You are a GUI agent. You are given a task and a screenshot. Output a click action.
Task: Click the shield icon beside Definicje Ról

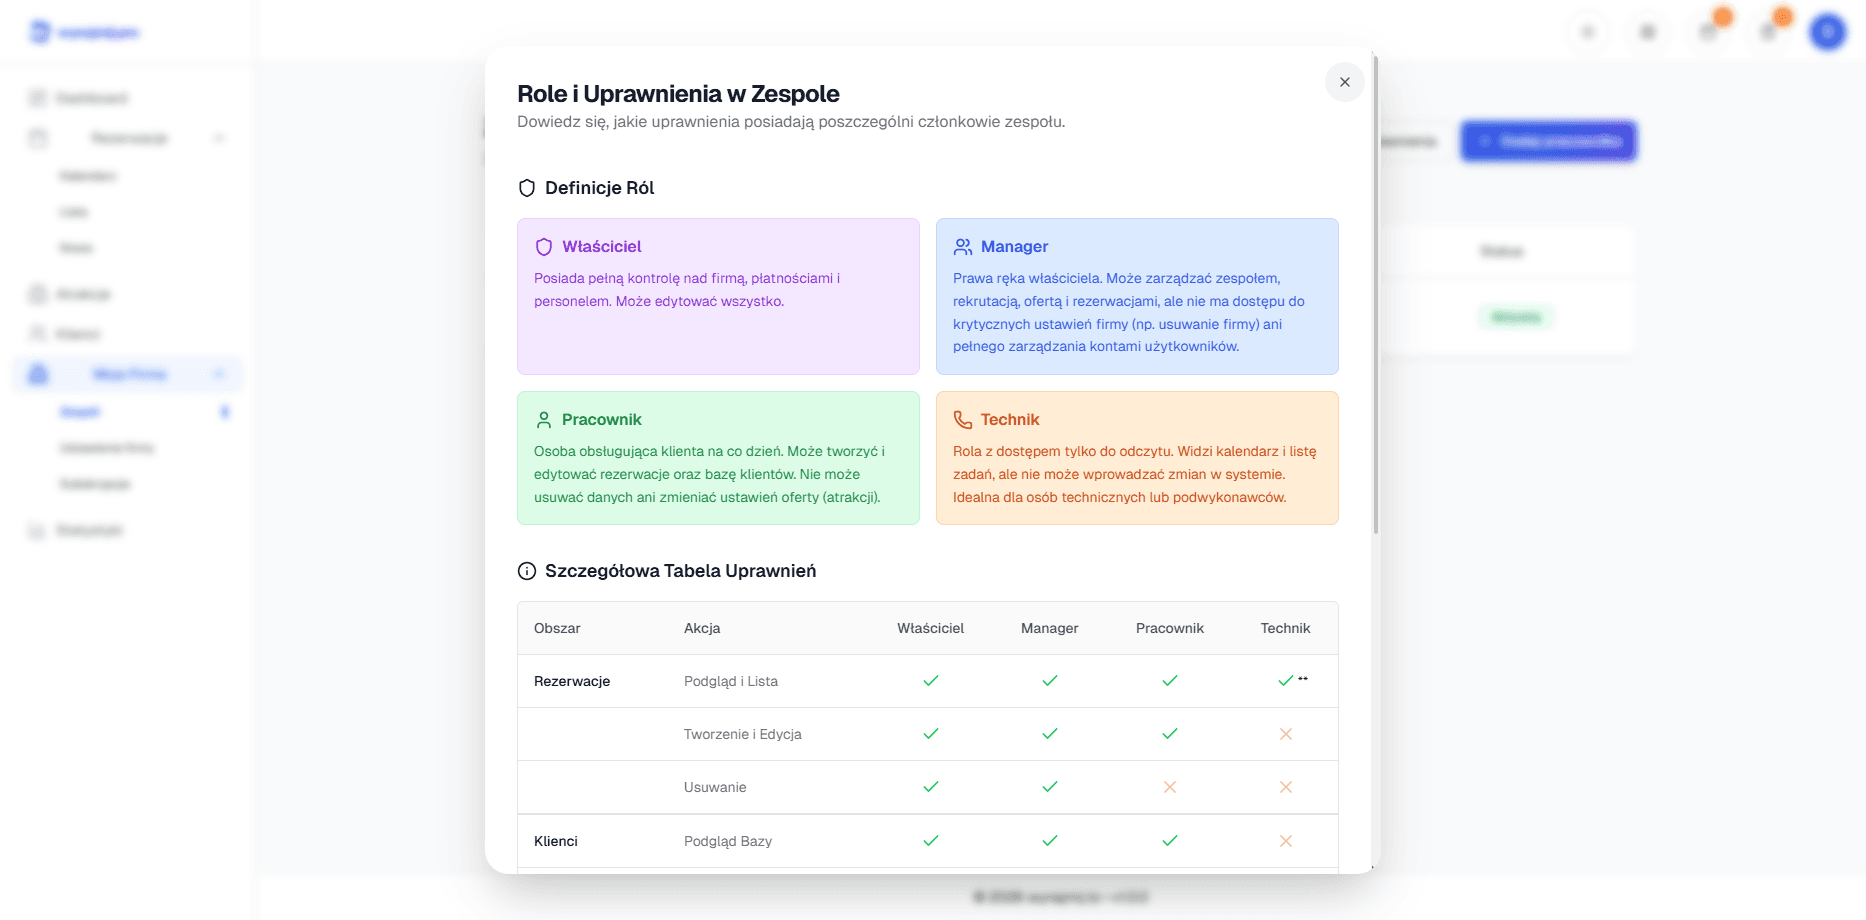click(x=527, y=188)
